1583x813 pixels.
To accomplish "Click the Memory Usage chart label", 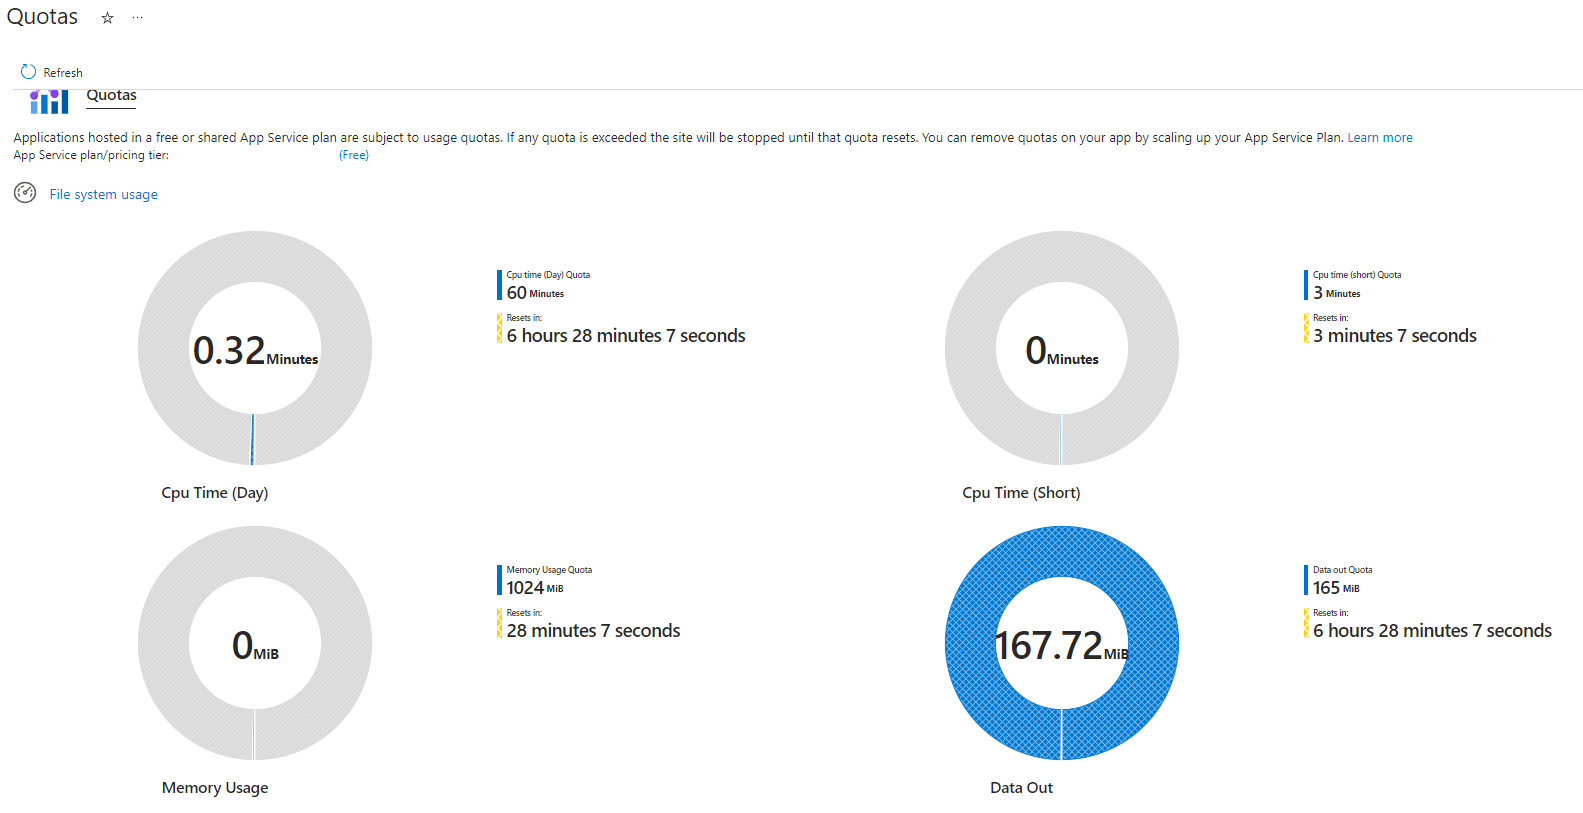I will [215, 788].
